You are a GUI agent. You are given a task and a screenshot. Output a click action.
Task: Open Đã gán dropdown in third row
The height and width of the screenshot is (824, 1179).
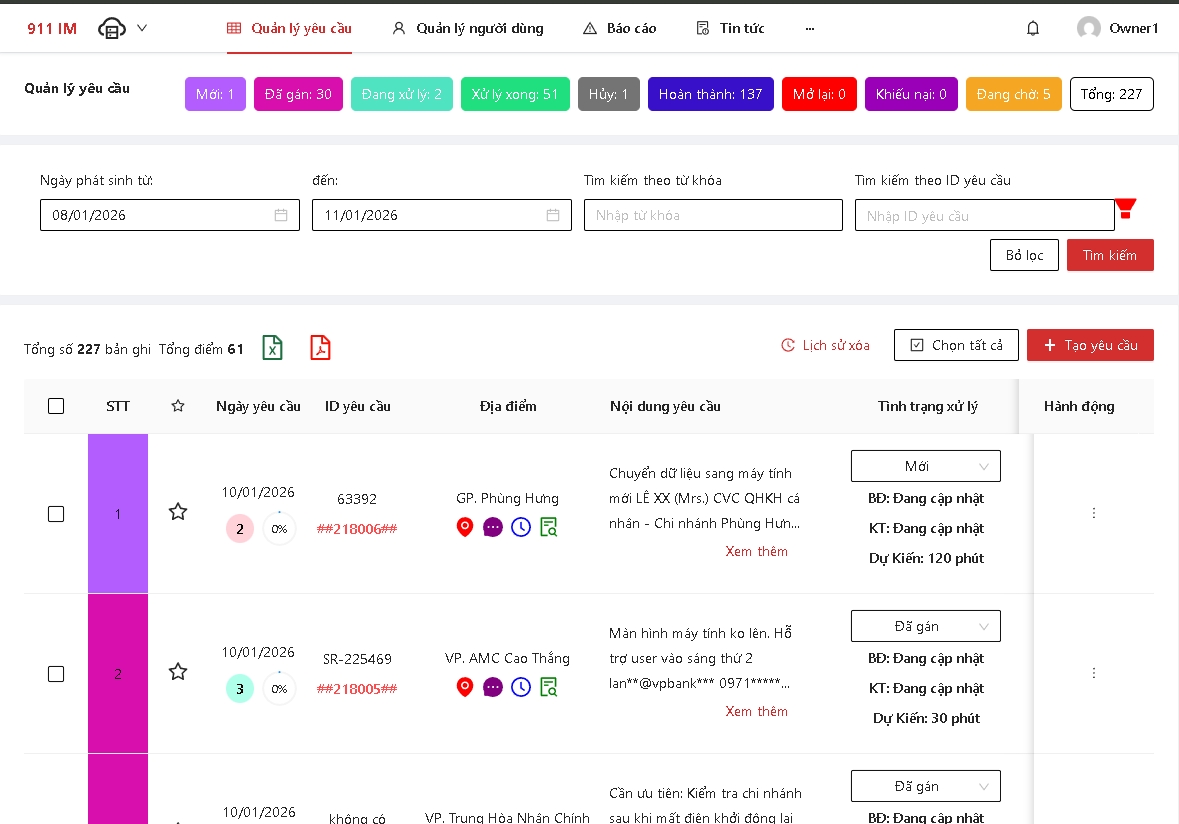[926, 786]
